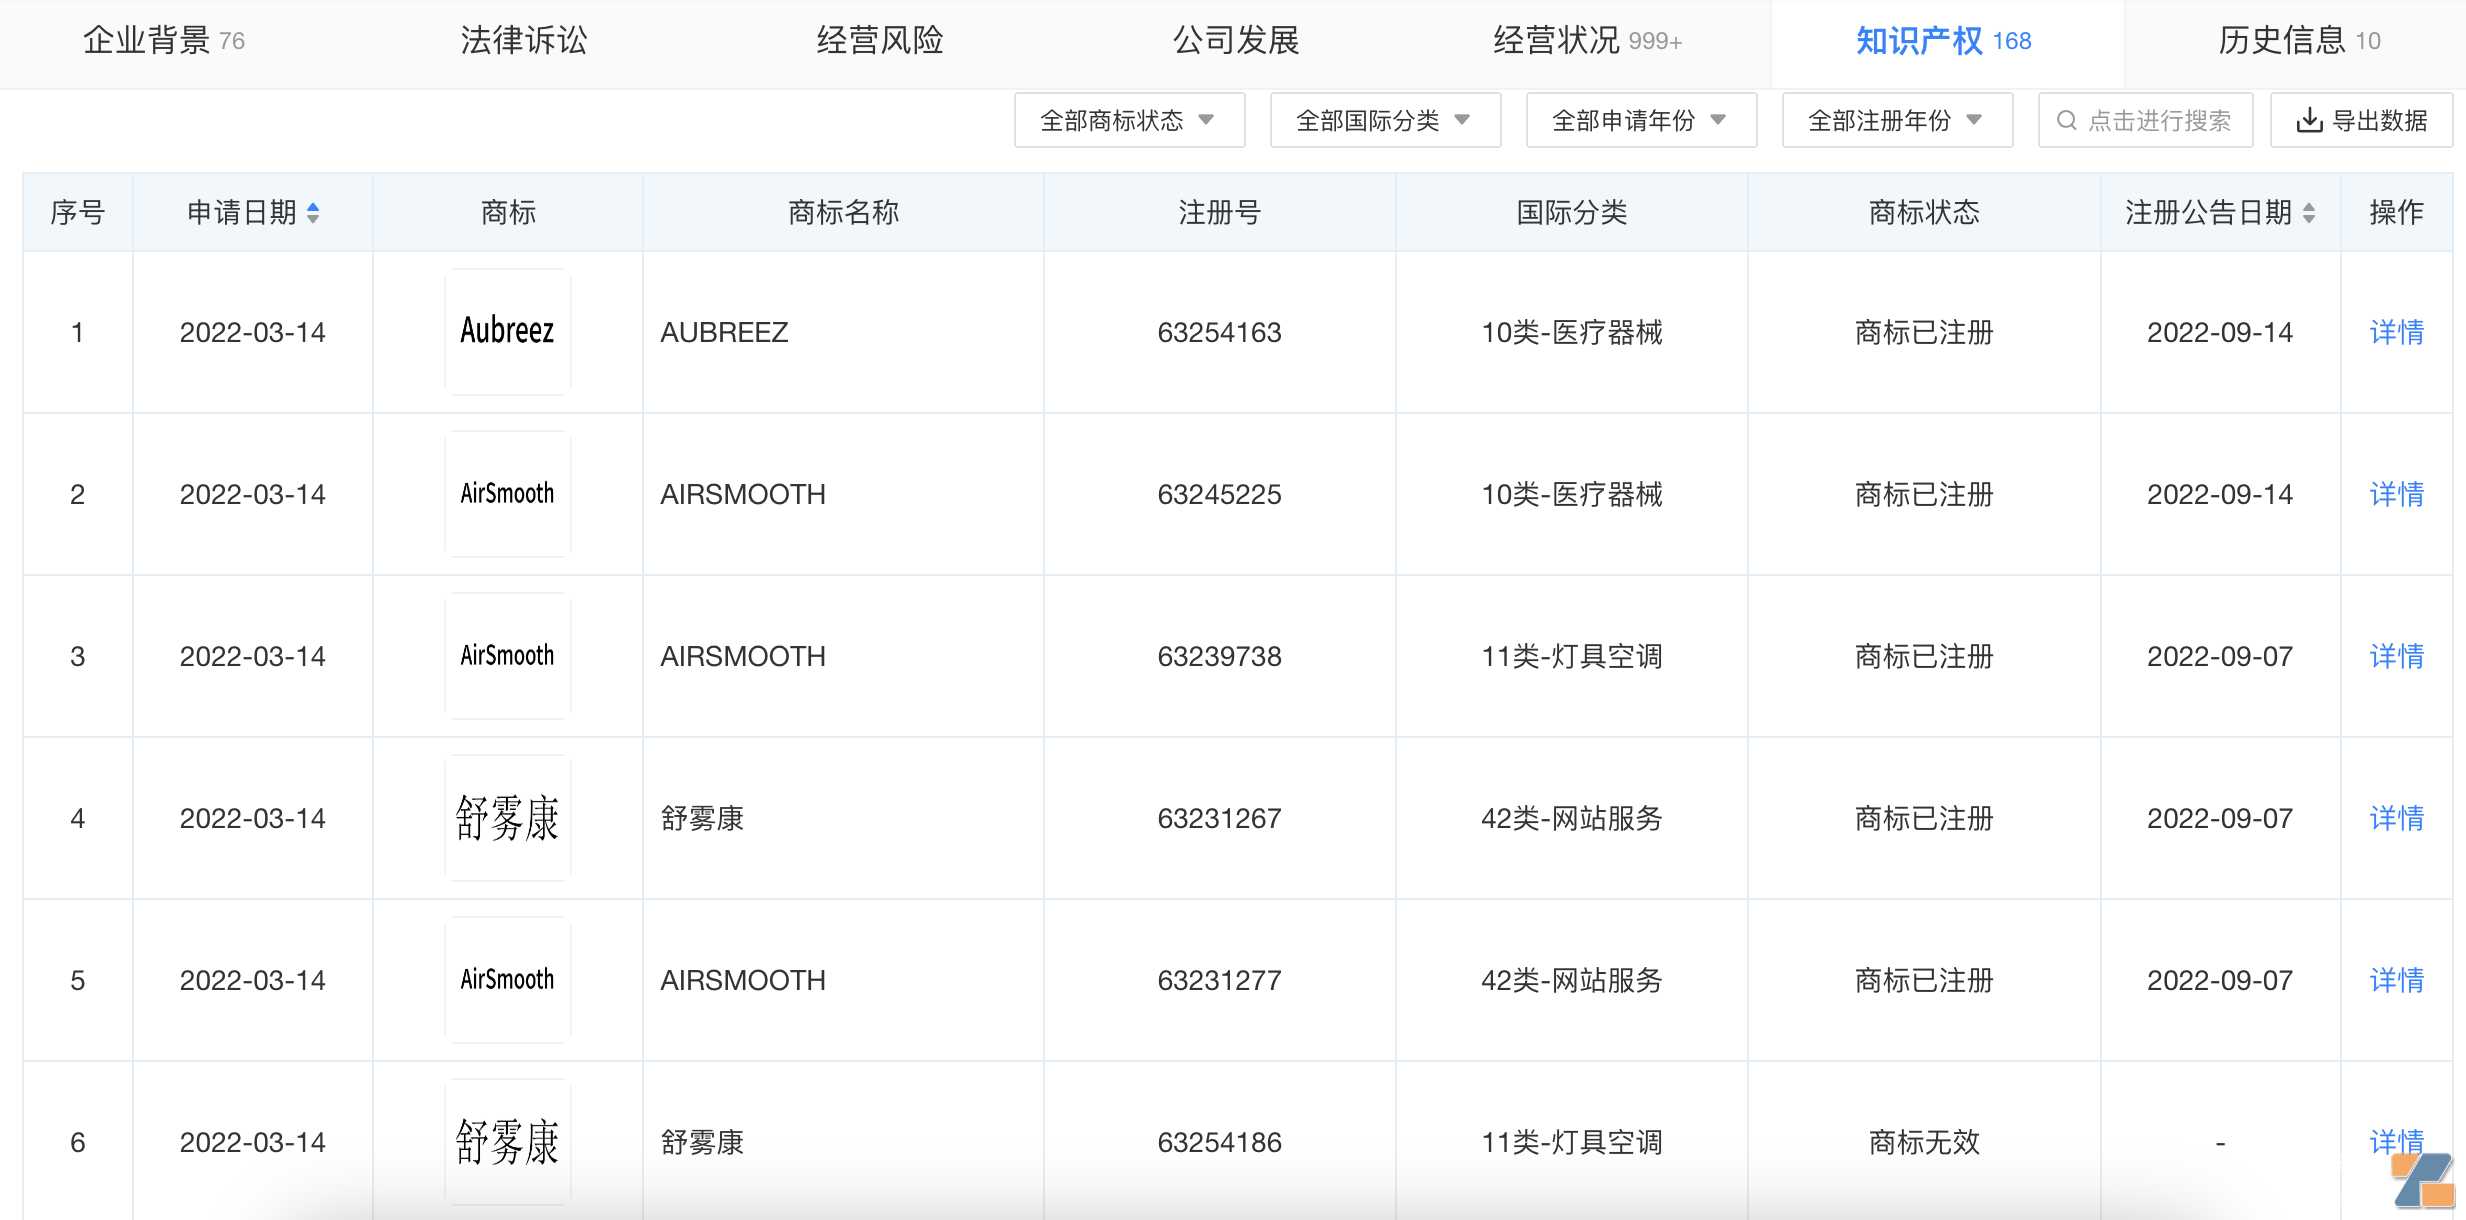Expand the 全部申请年份 filter
Viewport: 2466px width, 1220px height.
coord(1639,119)
